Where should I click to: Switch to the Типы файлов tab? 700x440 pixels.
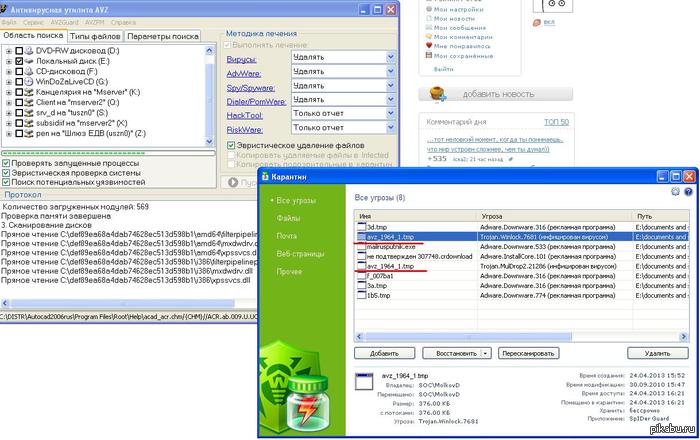[x=95, y=37]
